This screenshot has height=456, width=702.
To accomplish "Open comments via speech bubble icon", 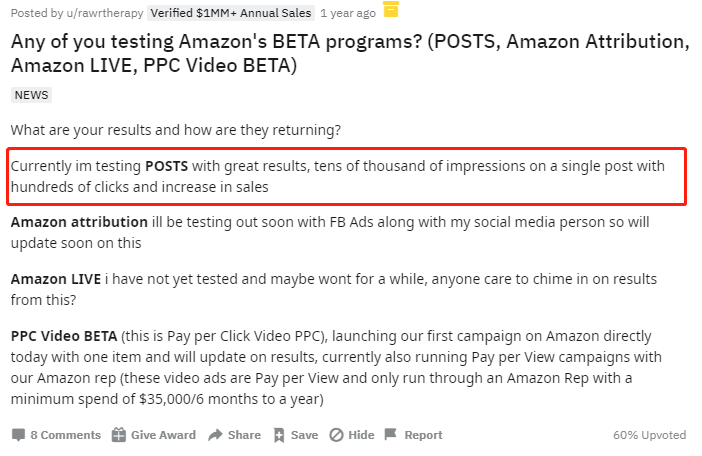I will 18,435.
